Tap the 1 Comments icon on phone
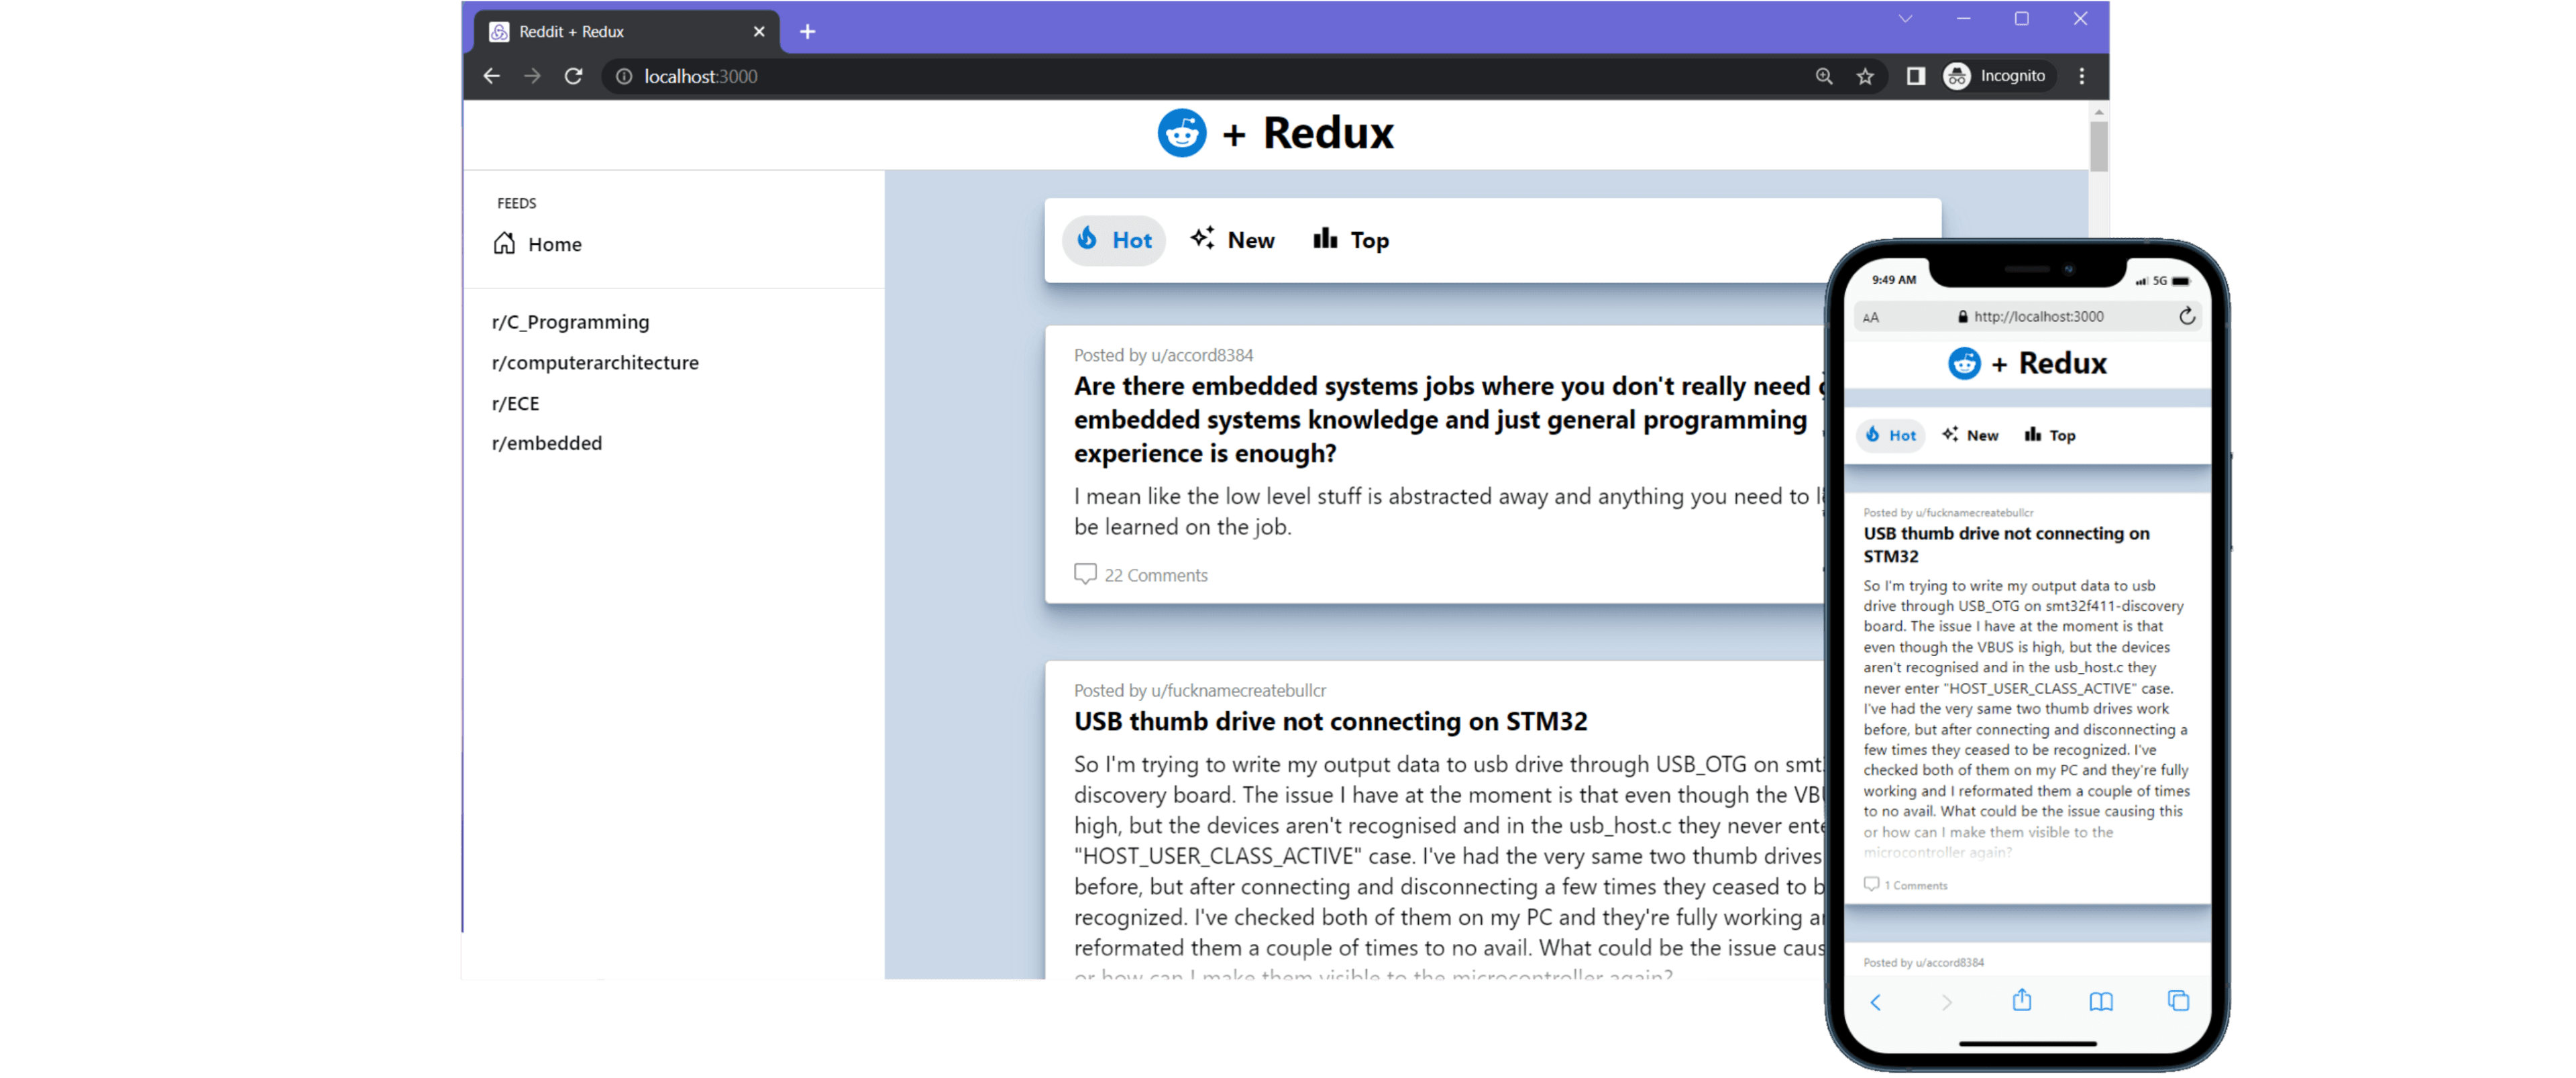2576x1078 pixels. (1871, 884)
